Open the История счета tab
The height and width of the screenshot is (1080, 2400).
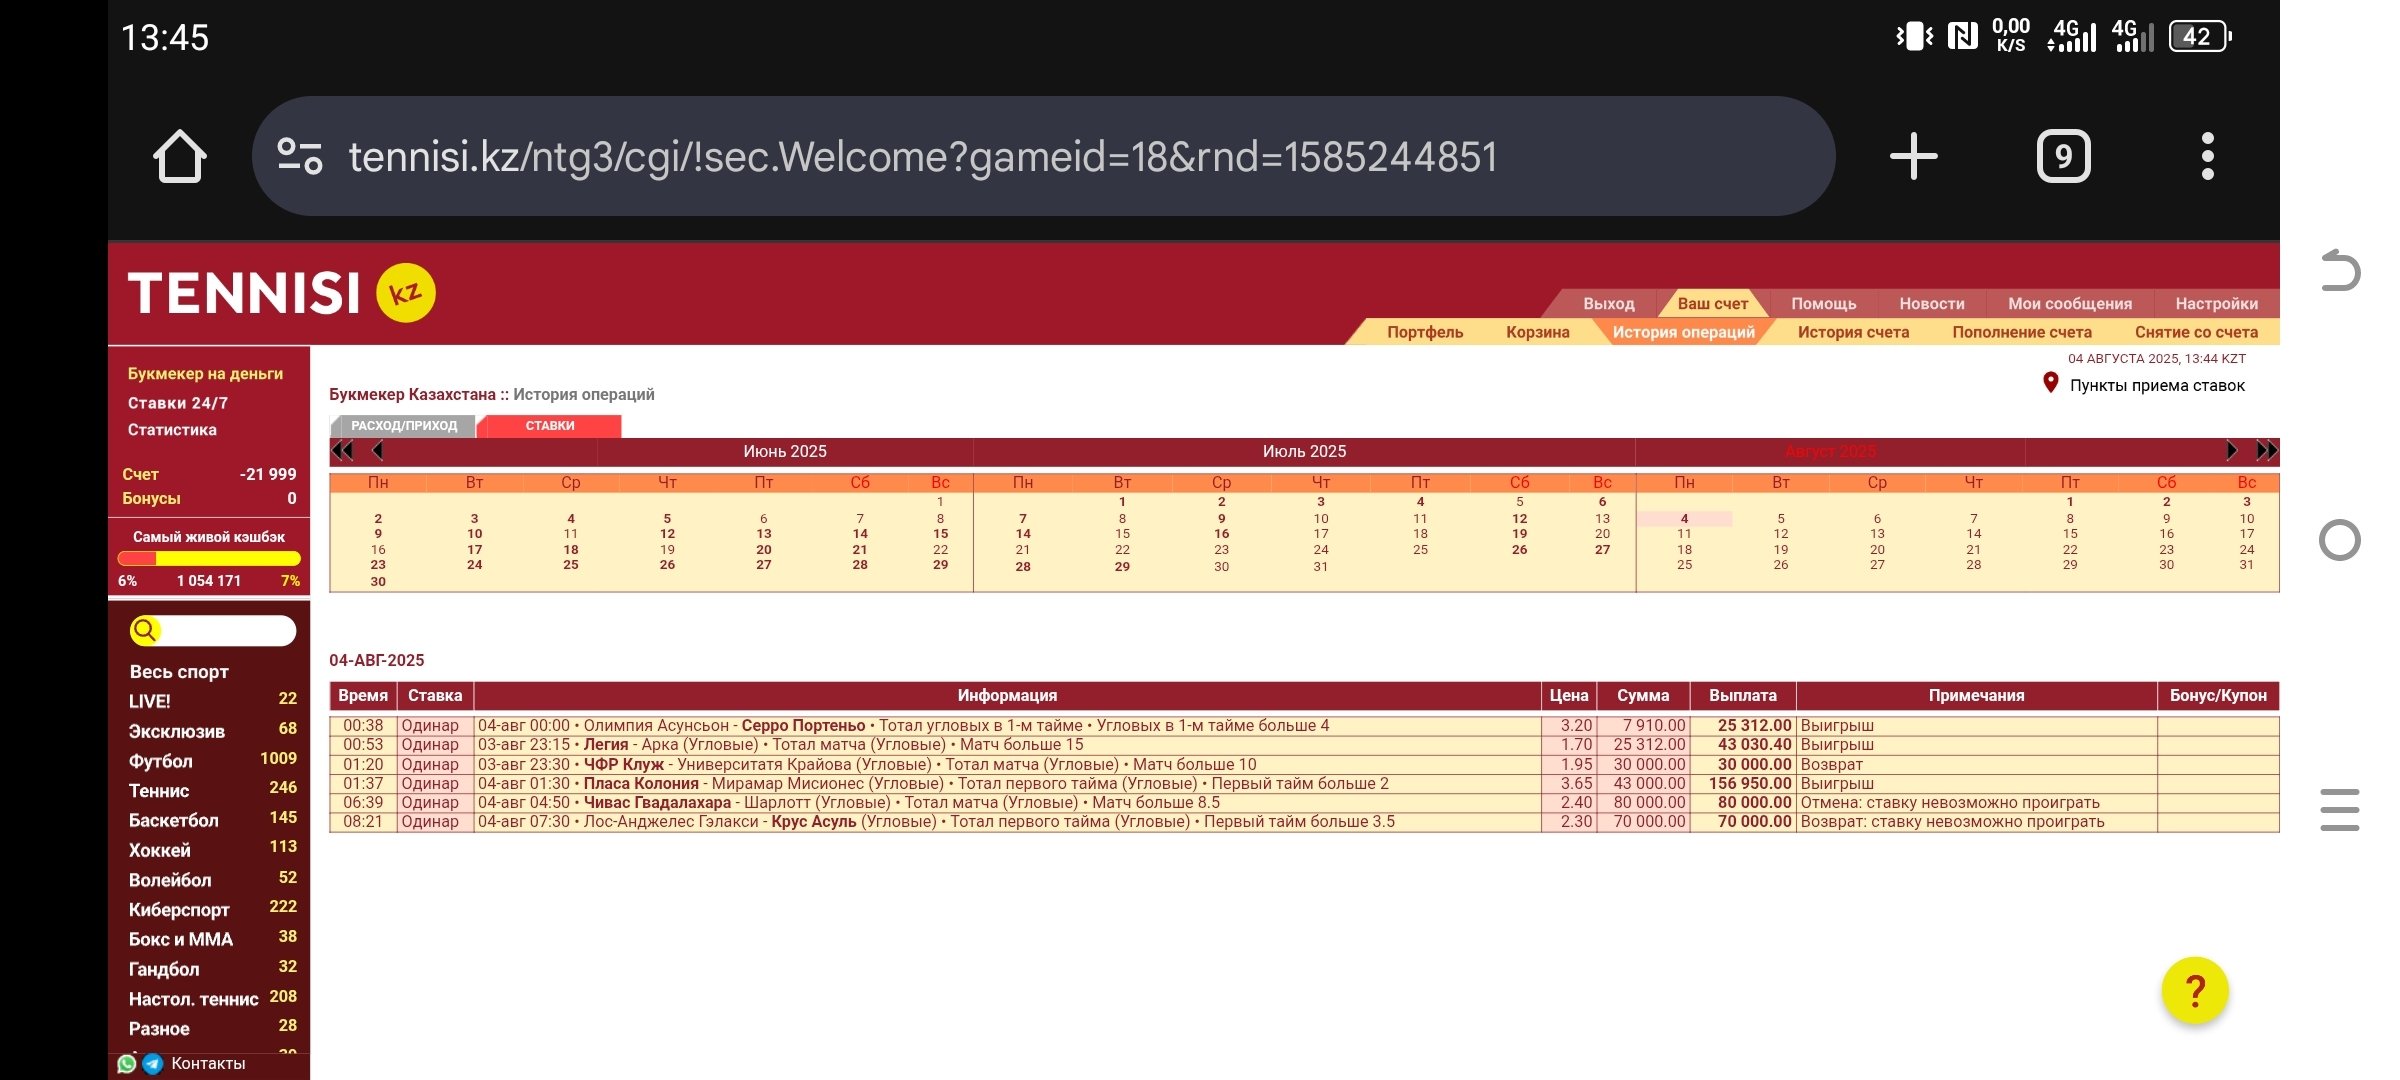[1852, 332]
